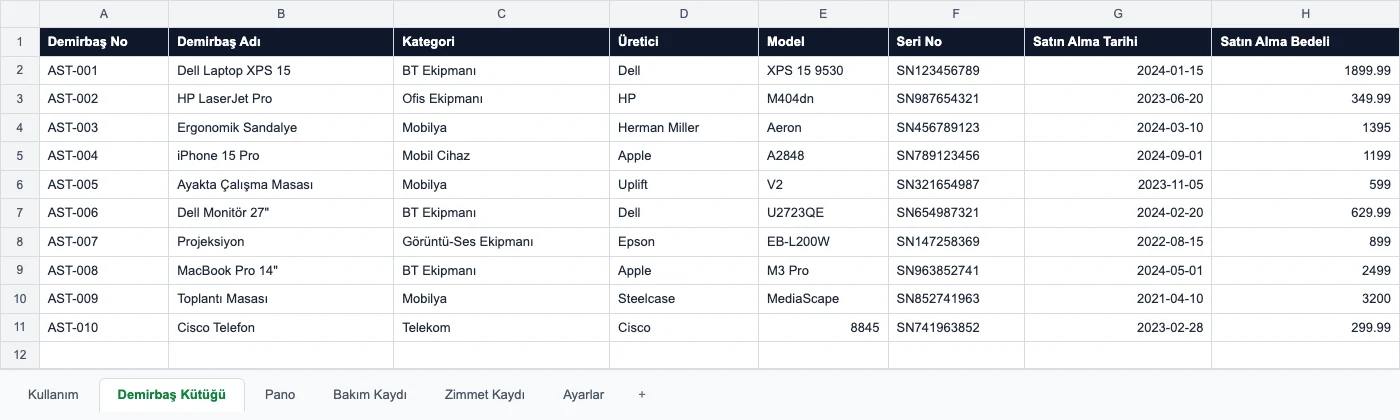Select column C header
The height and width of the screenshot is (420, 1400).
pyautogui.click(x=501, y=14)
